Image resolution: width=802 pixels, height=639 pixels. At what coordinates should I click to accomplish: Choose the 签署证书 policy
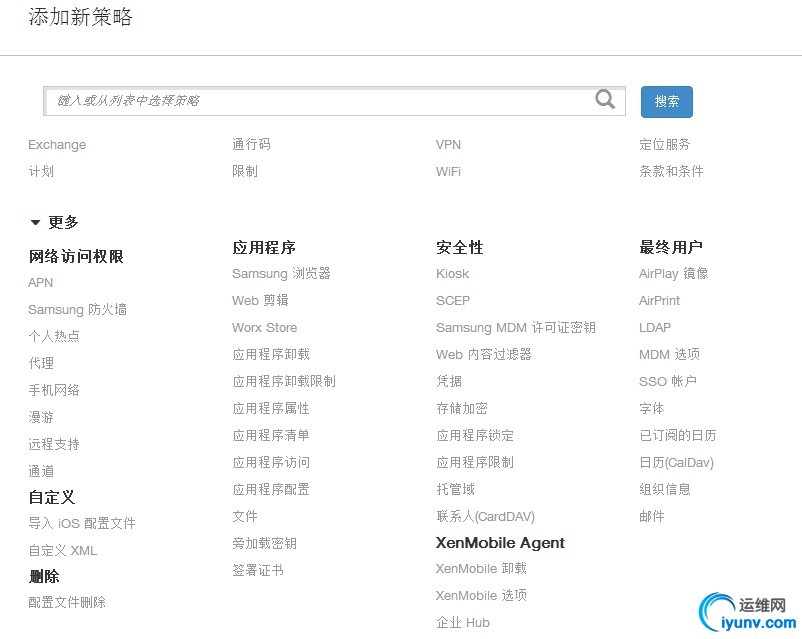(258, 570)
